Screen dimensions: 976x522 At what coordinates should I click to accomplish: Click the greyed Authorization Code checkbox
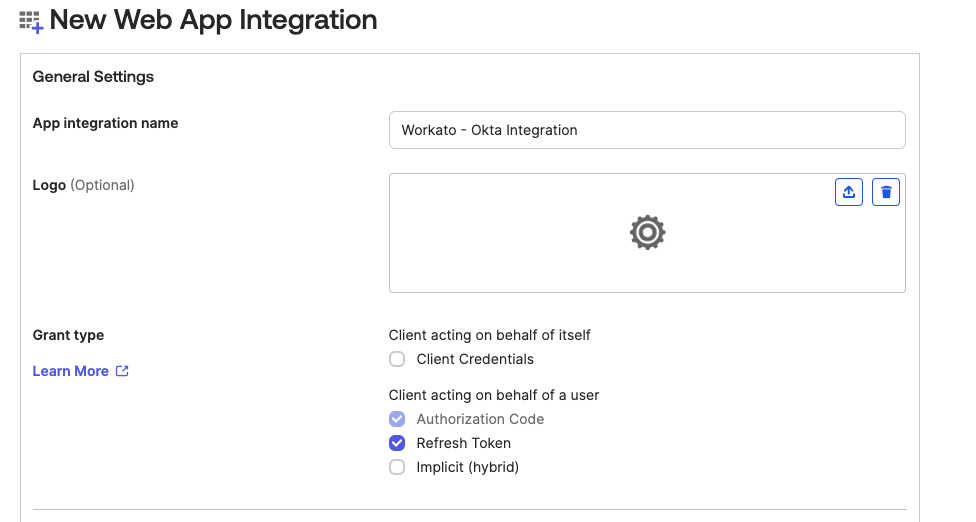(396, 419)
